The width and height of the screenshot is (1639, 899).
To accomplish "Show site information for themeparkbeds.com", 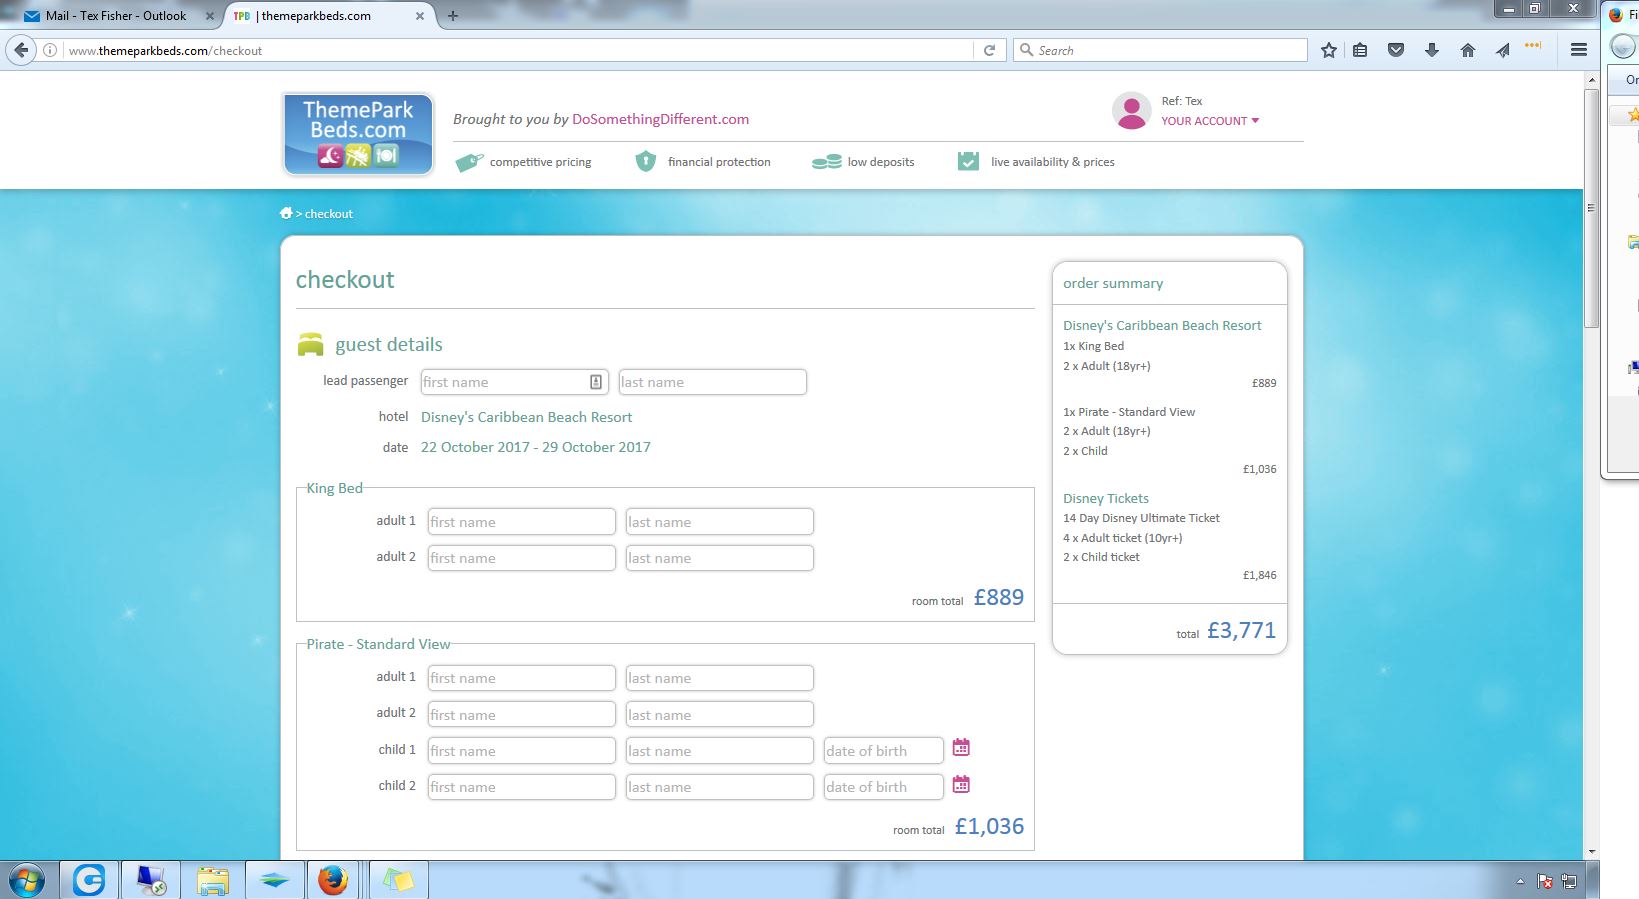I will click(x=50, y=50).
